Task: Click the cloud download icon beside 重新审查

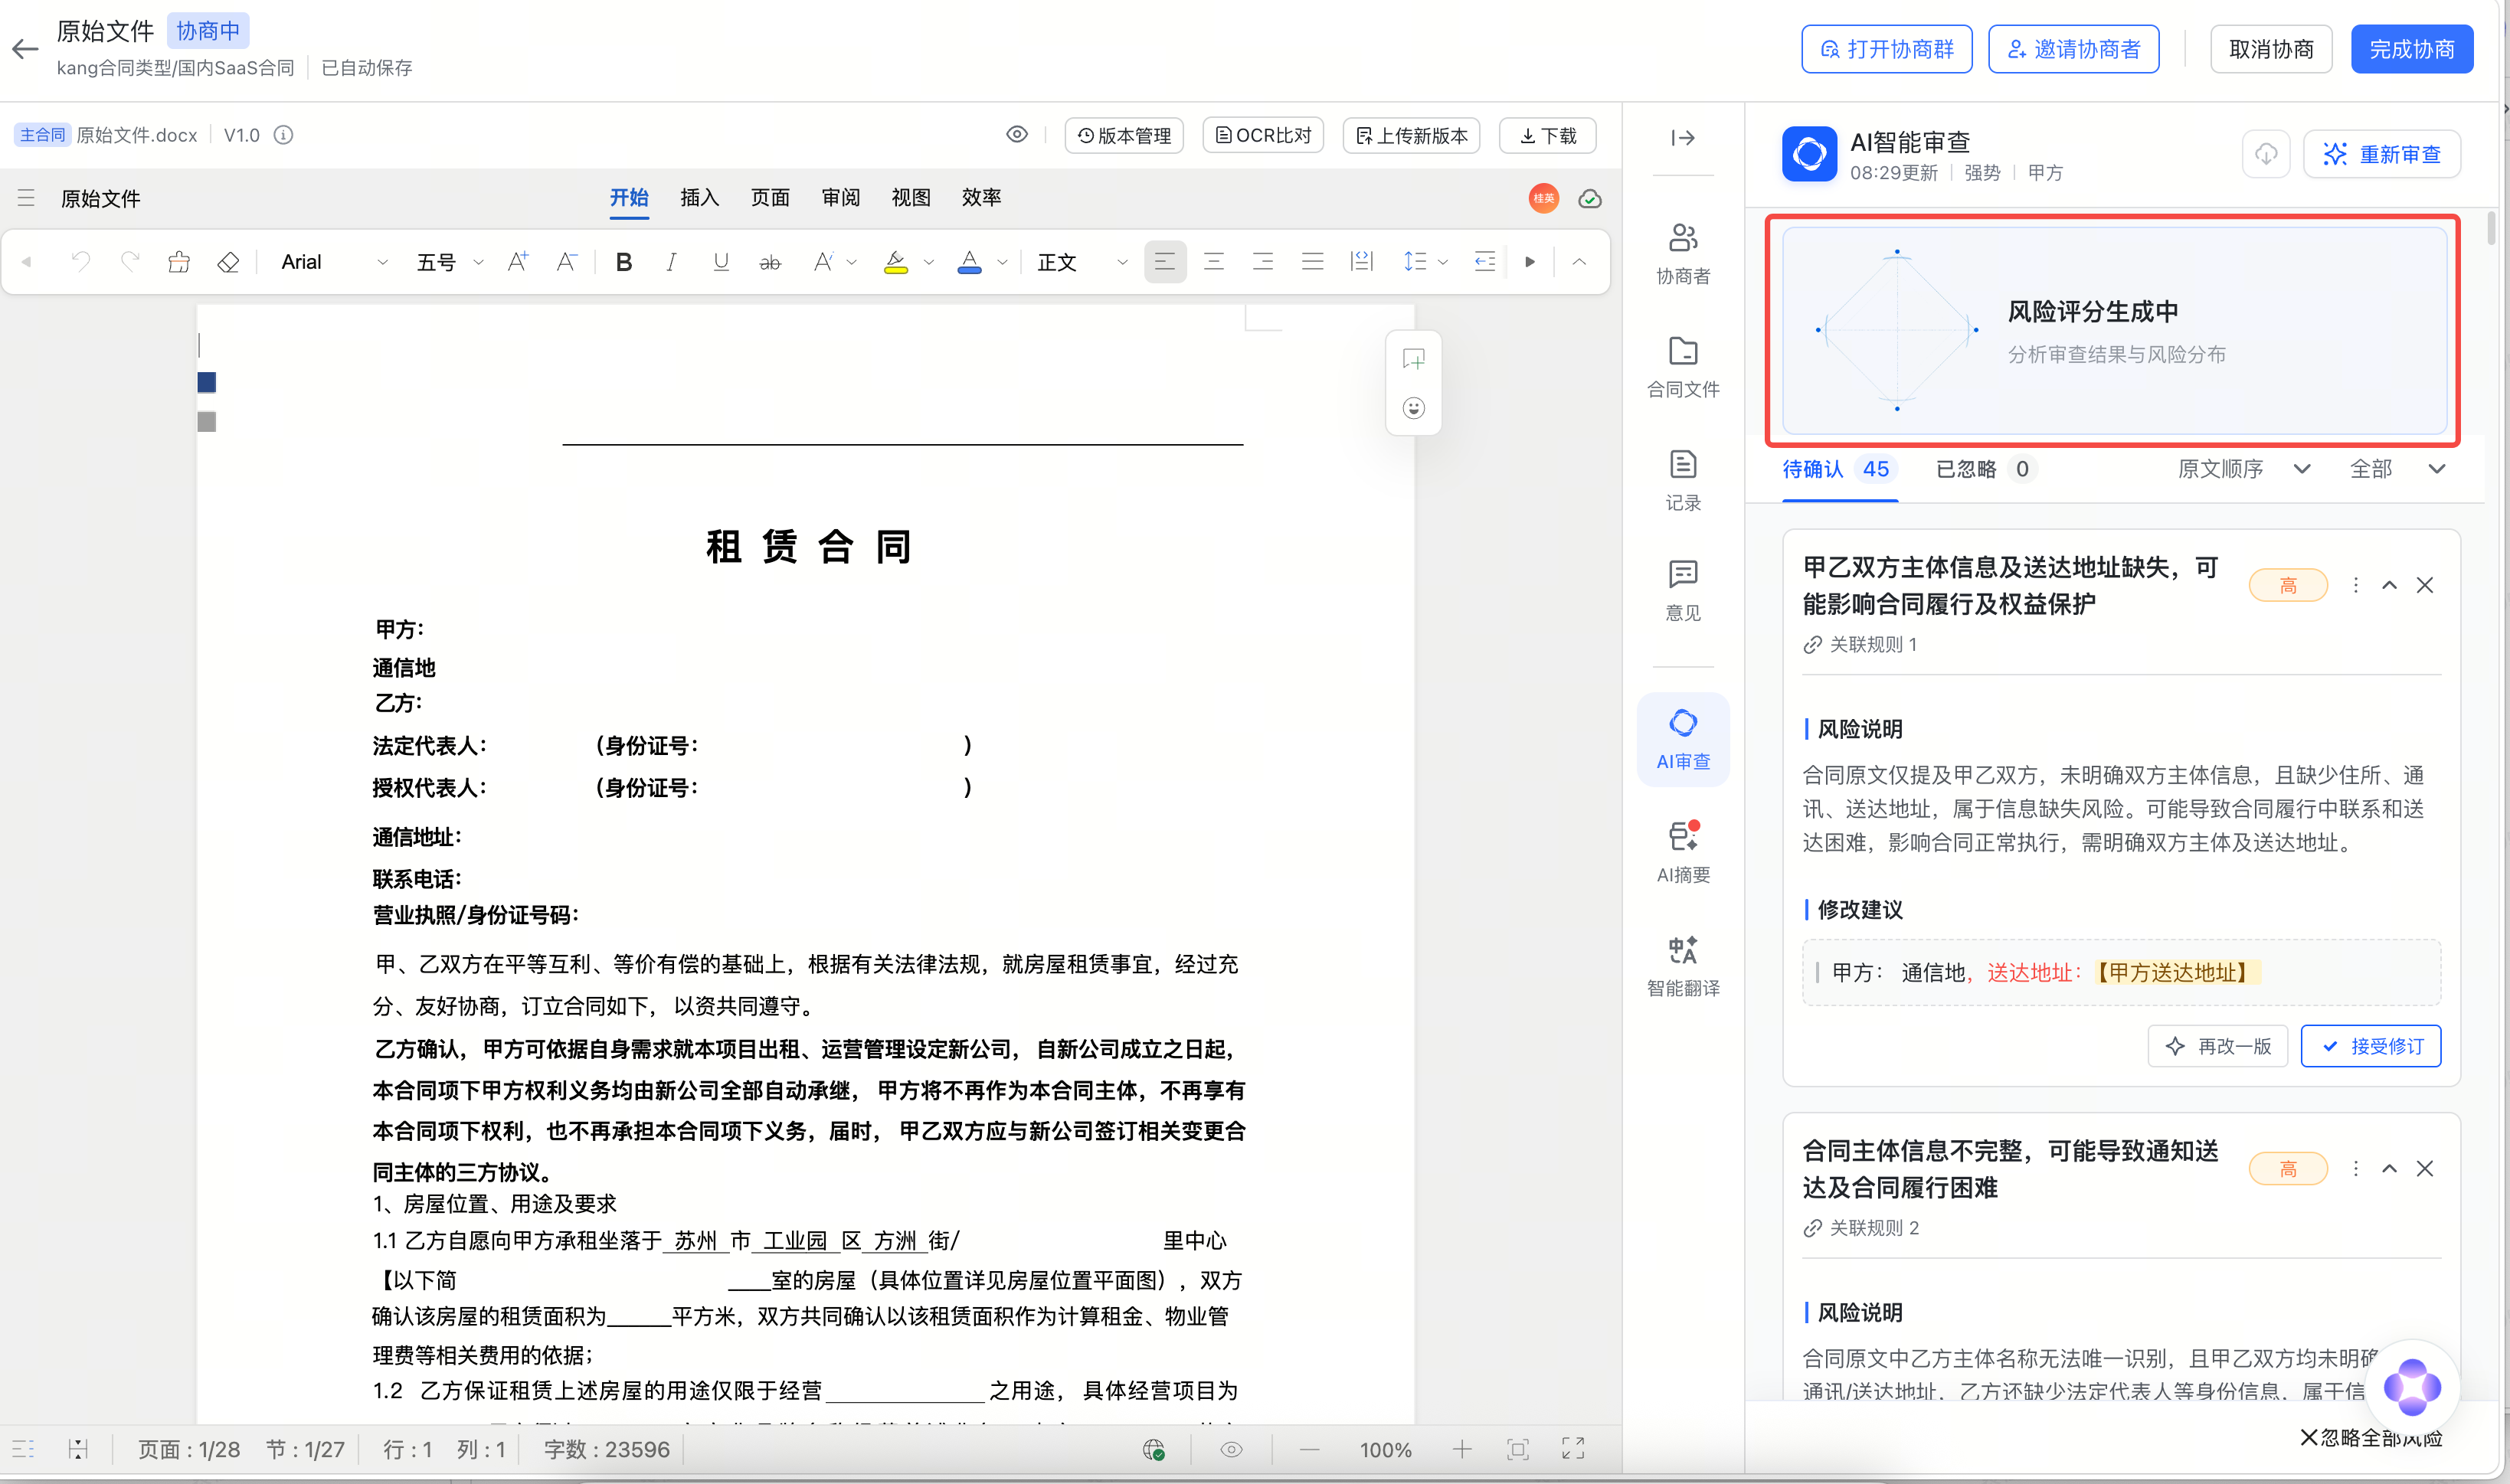Action: pos(2266,154)
